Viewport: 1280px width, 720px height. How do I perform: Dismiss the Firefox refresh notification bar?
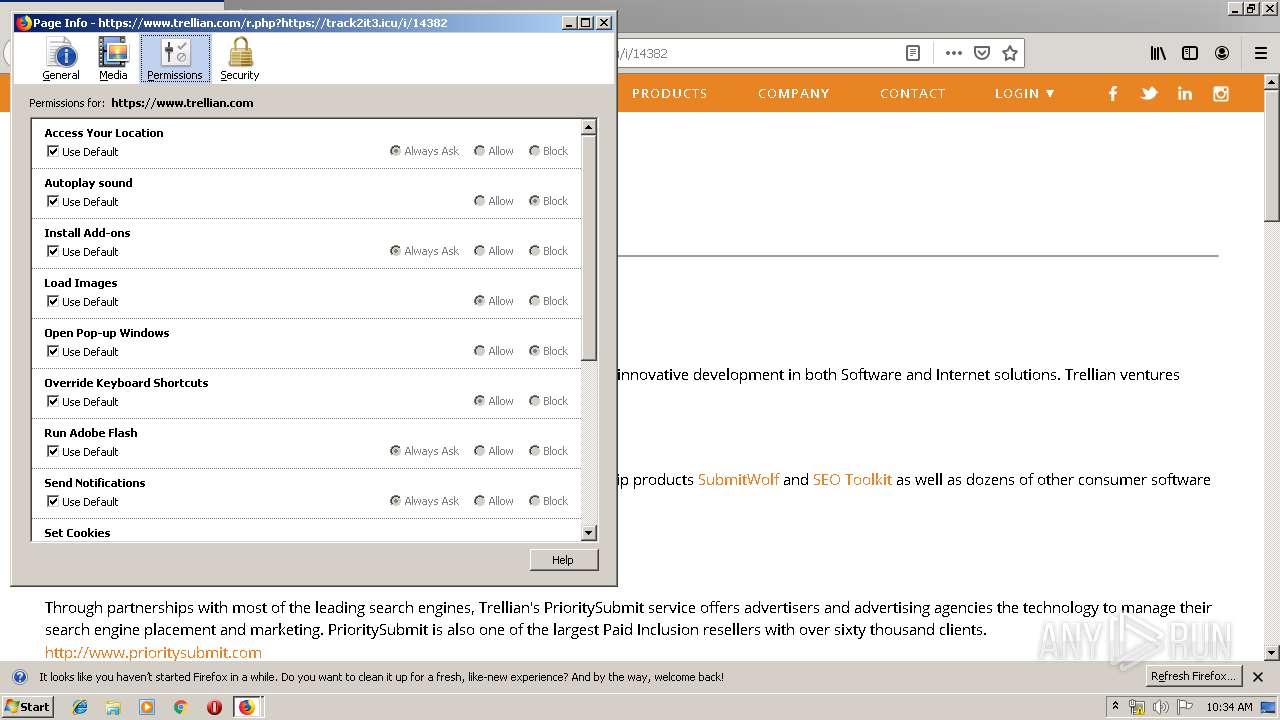[1258, 677]
